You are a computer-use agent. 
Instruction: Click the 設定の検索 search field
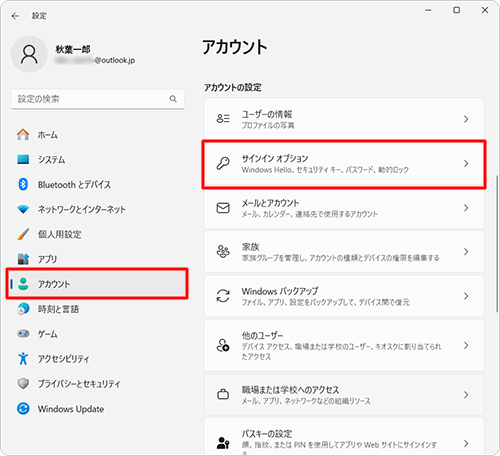click(x=97, y=99)
